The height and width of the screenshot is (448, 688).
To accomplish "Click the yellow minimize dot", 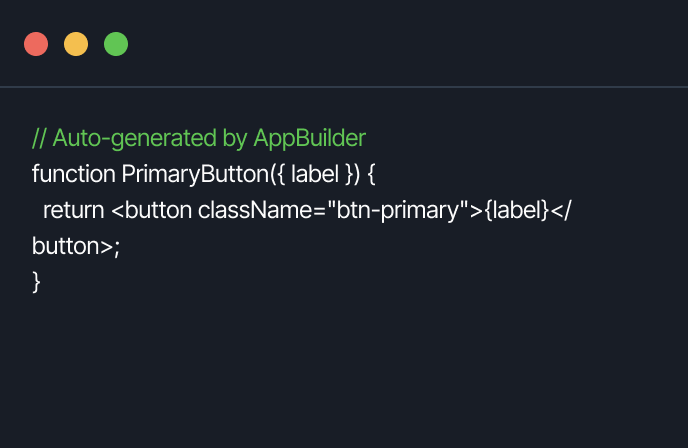I will [x=76, y=44].
